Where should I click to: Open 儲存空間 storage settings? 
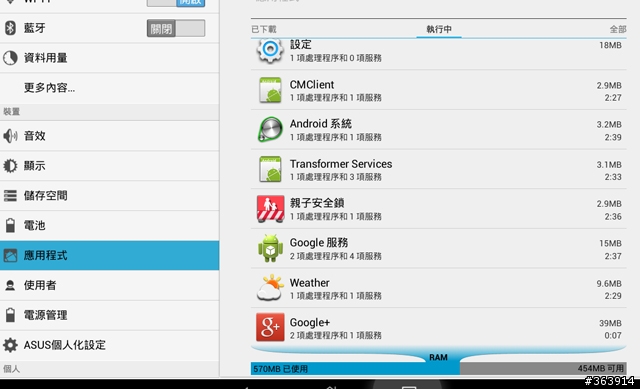(109, 196)
